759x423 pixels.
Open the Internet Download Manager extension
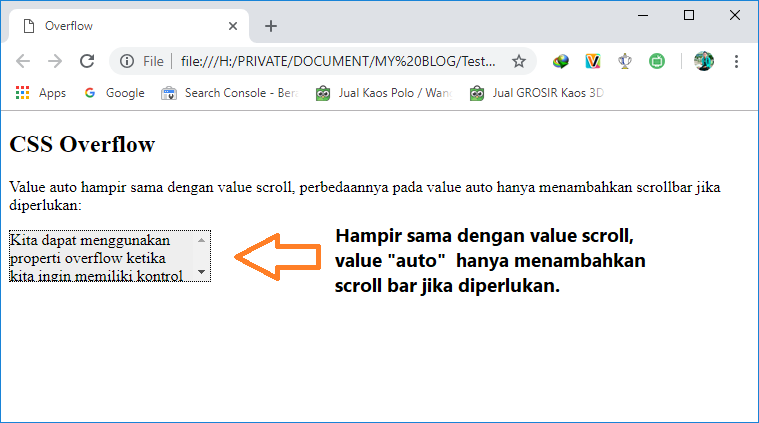(561, 61)
